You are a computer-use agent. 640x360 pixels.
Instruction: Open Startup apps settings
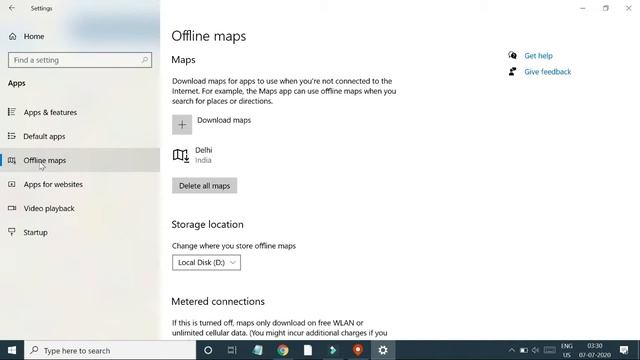(80, 232)
